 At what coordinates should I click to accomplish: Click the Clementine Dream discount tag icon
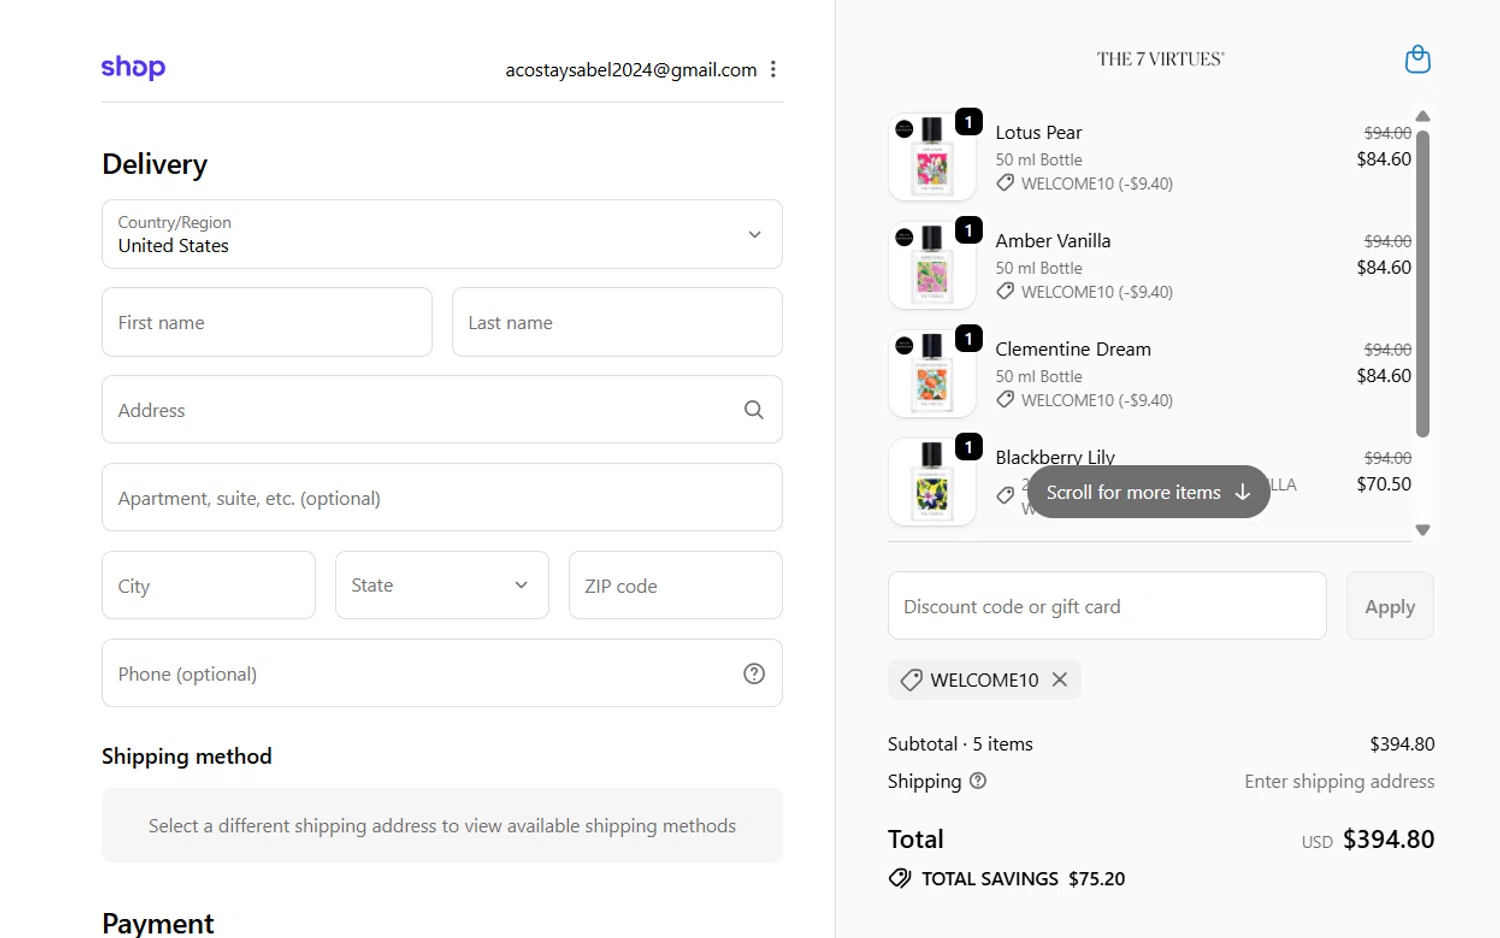[1005, 399]
